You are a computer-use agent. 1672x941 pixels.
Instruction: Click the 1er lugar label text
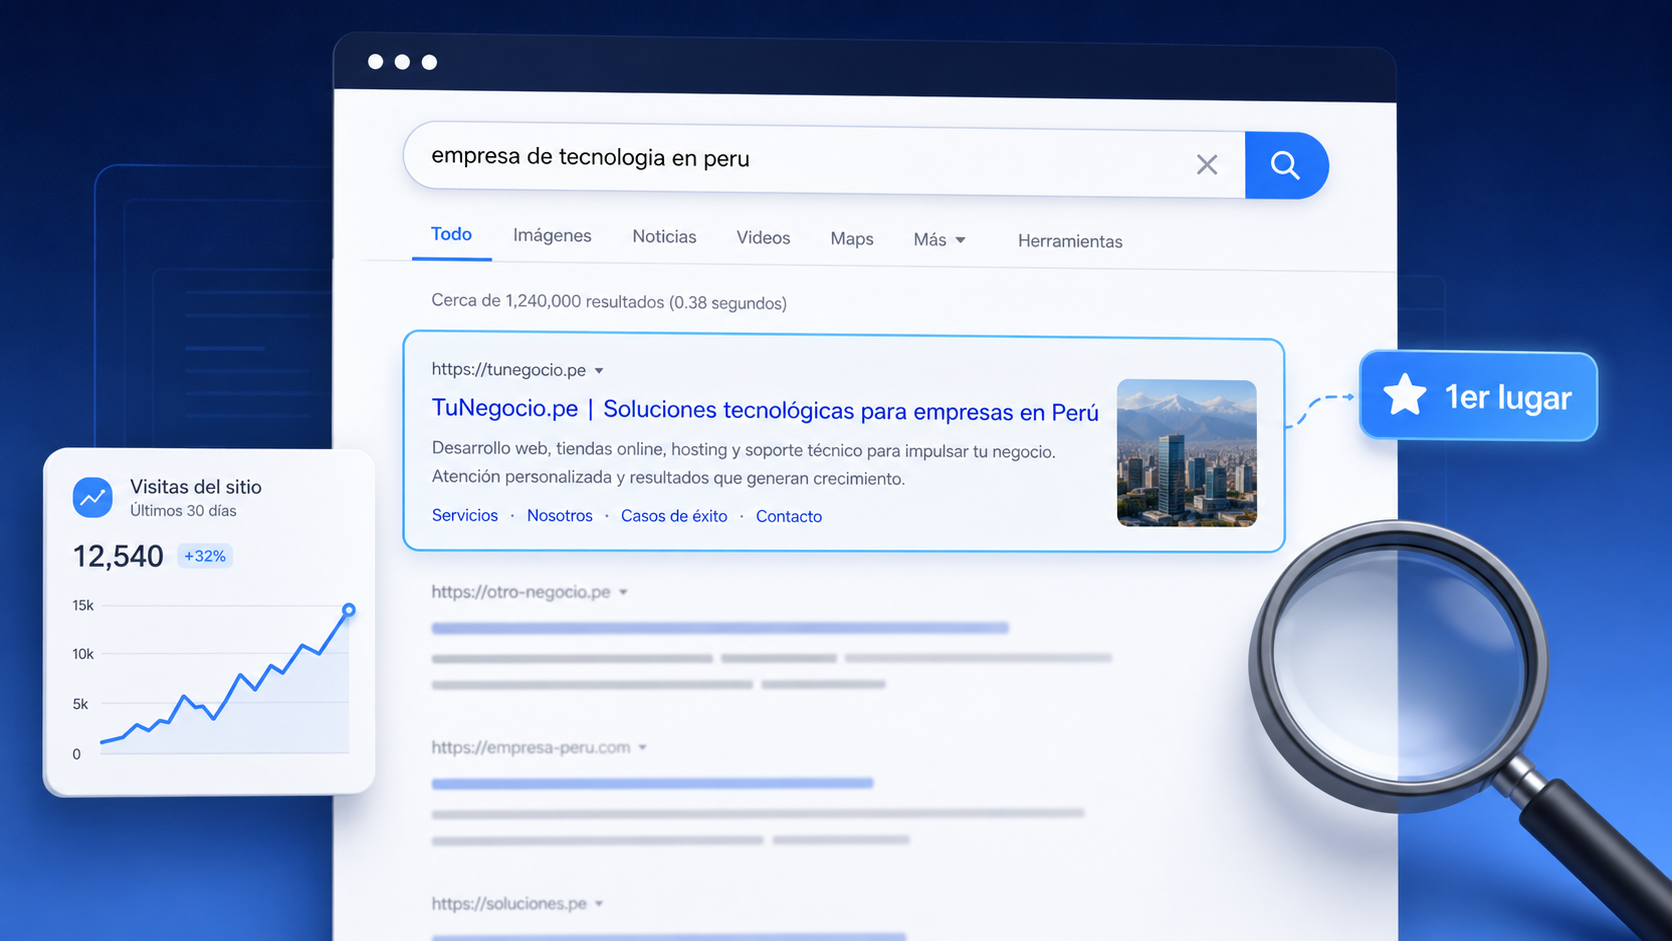(x=1508, y=398)
